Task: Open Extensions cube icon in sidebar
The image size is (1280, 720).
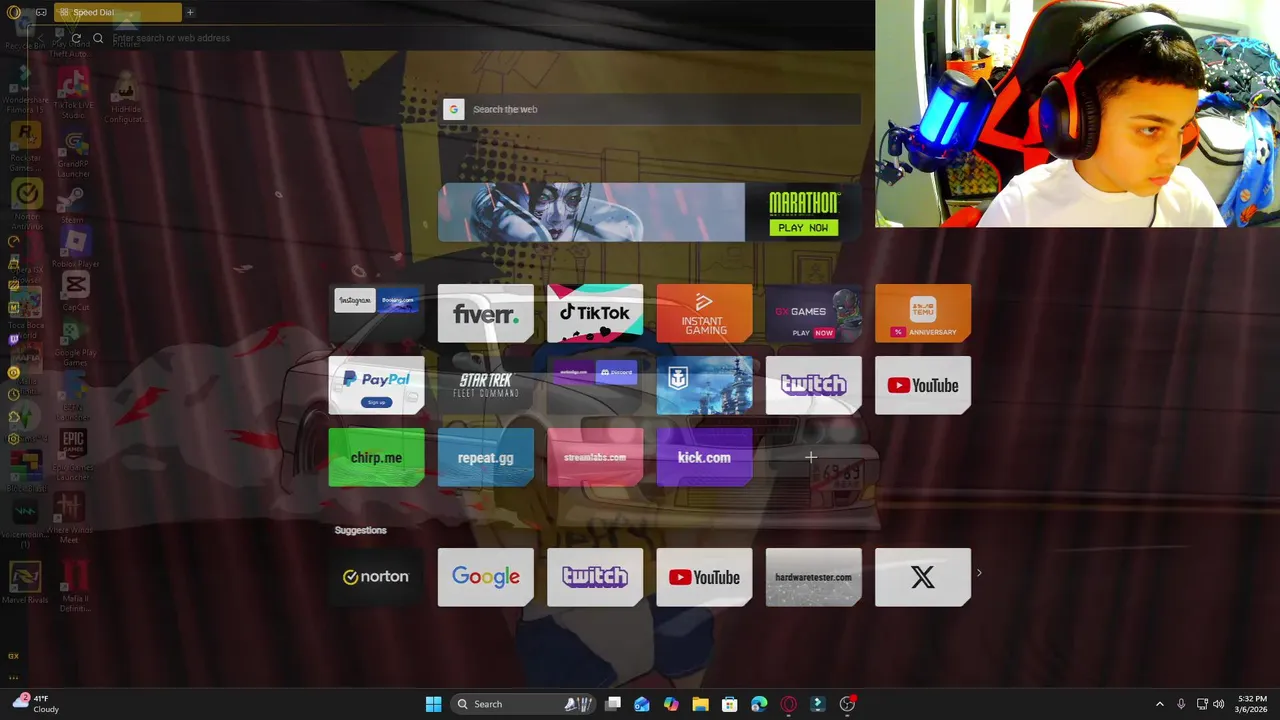Action: (x=13, y=416)
